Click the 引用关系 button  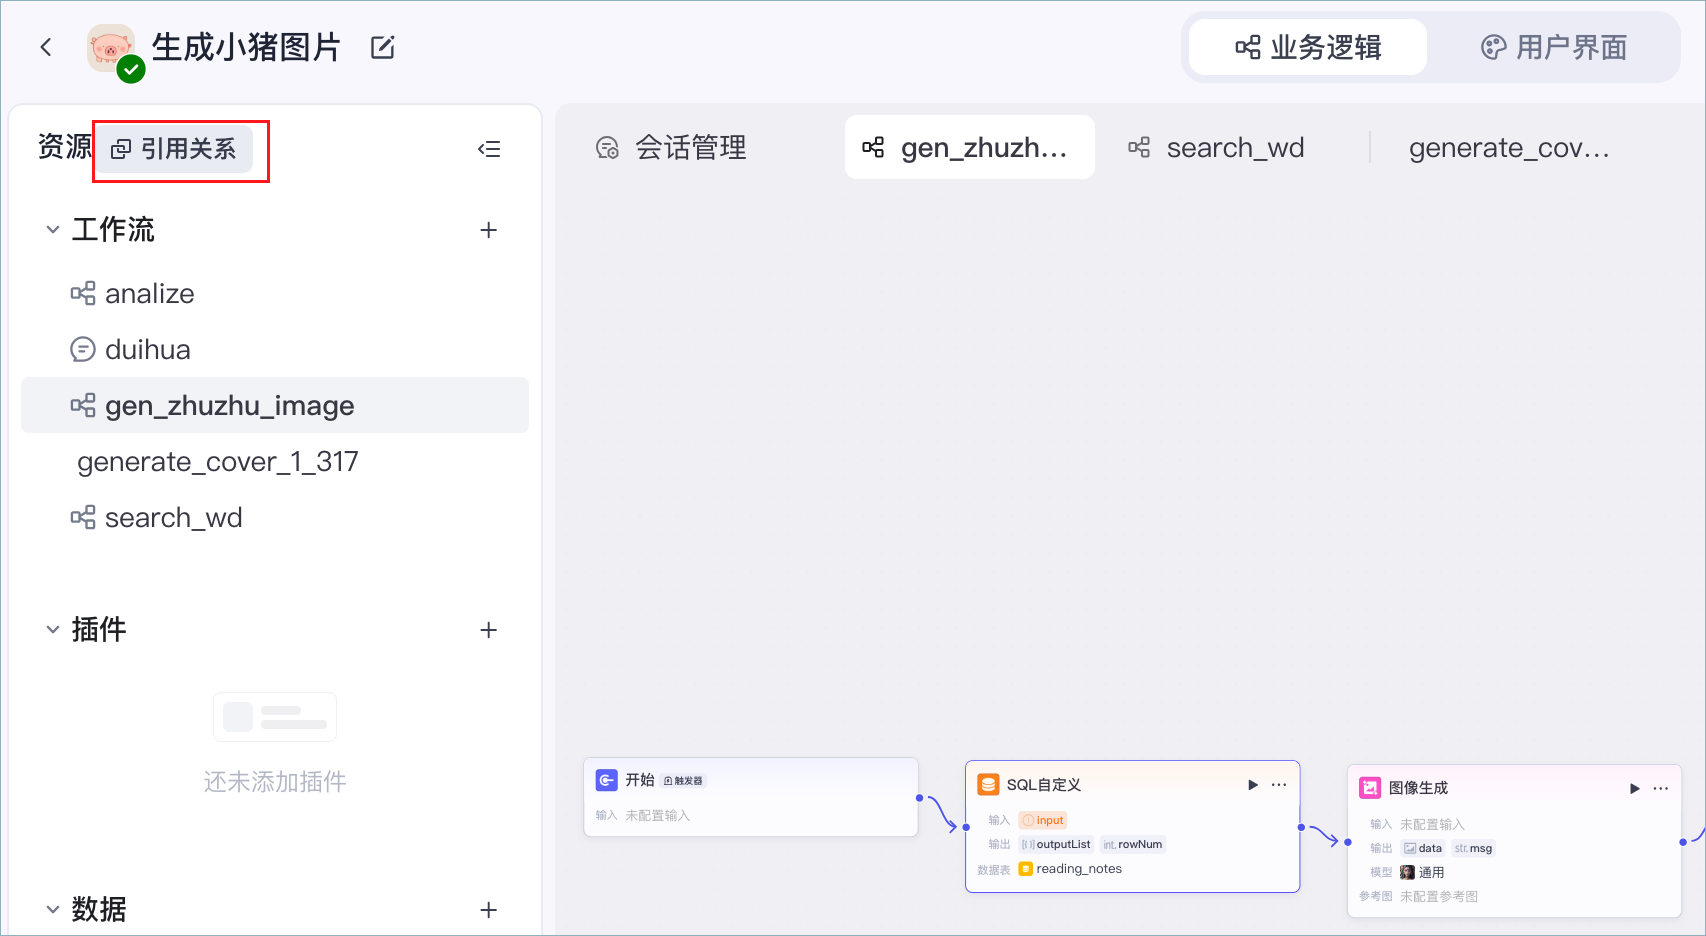[x=173, y=149]
